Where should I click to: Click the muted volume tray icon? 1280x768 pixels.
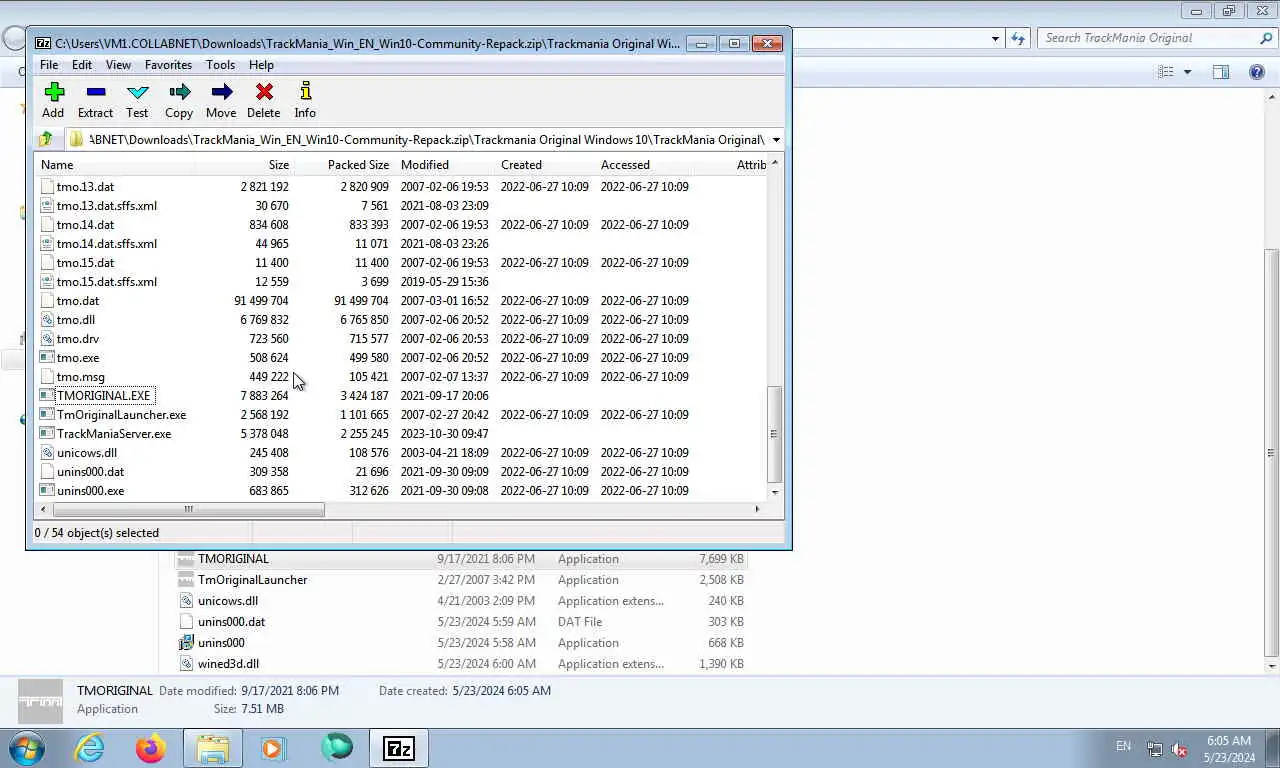coord(1180,749)
